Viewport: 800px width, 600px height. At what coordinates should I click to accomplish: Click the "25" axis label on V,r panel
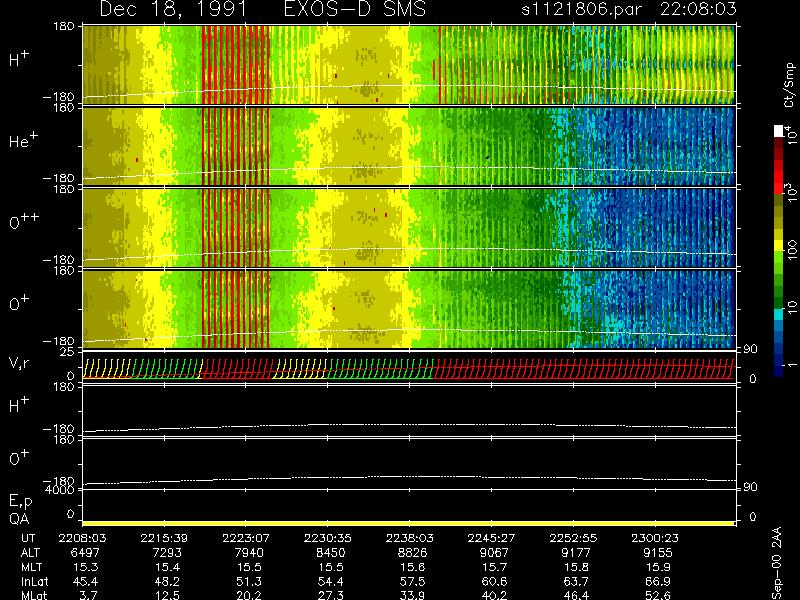coord(68,352)
